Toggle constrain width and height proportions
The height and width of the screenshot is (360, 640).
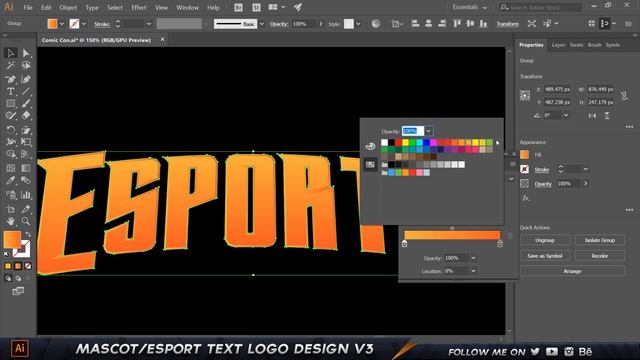[624, 96]
